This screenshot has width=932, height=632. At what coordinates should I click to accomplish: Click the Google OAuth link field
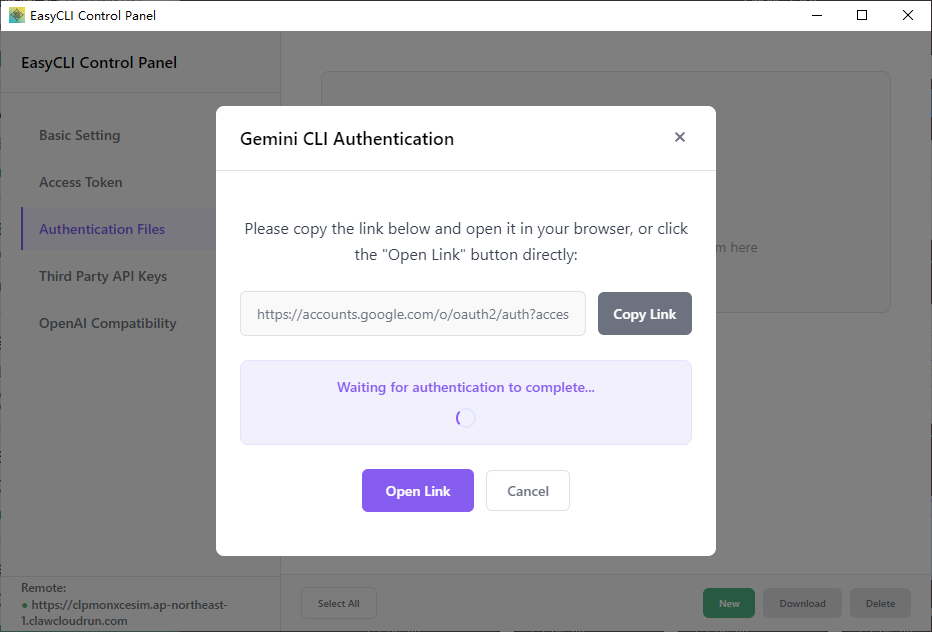pos(413,314)
